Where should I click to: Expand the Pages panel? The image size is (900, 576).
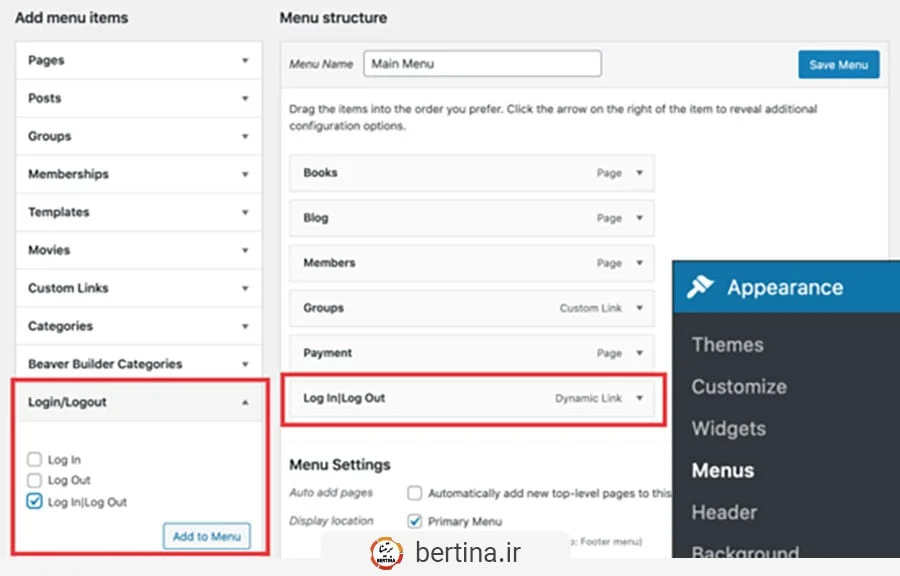tap(245, 61)
